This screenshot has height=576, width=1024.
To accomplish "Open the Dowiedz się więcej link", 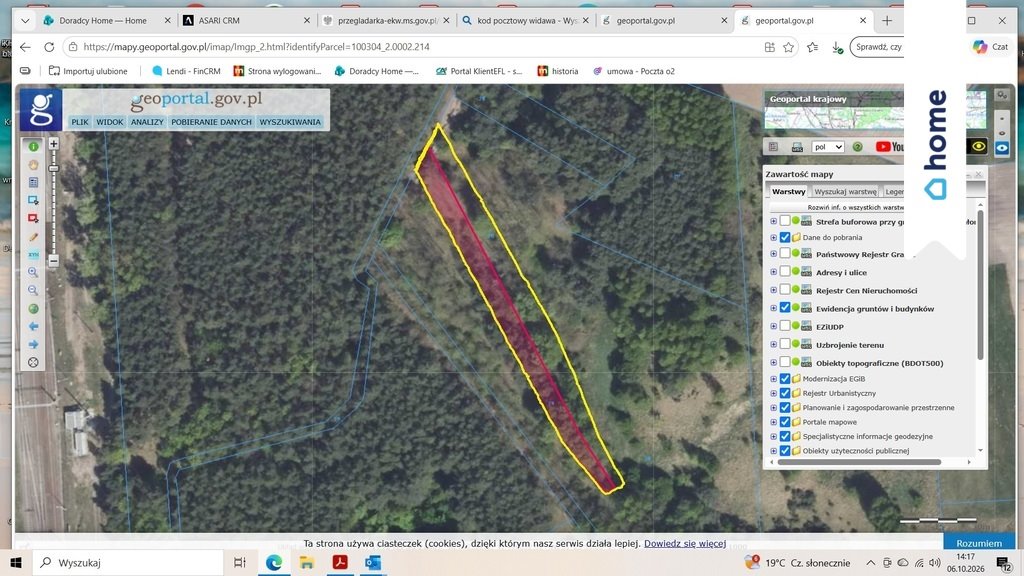I will click(684, 543).
